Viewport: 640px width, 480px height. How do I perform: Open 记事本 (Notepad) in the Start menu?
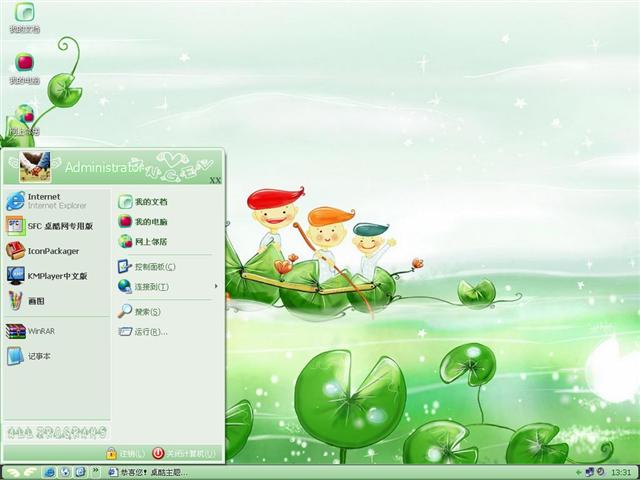pyautogui.click(x=56, y=356)
